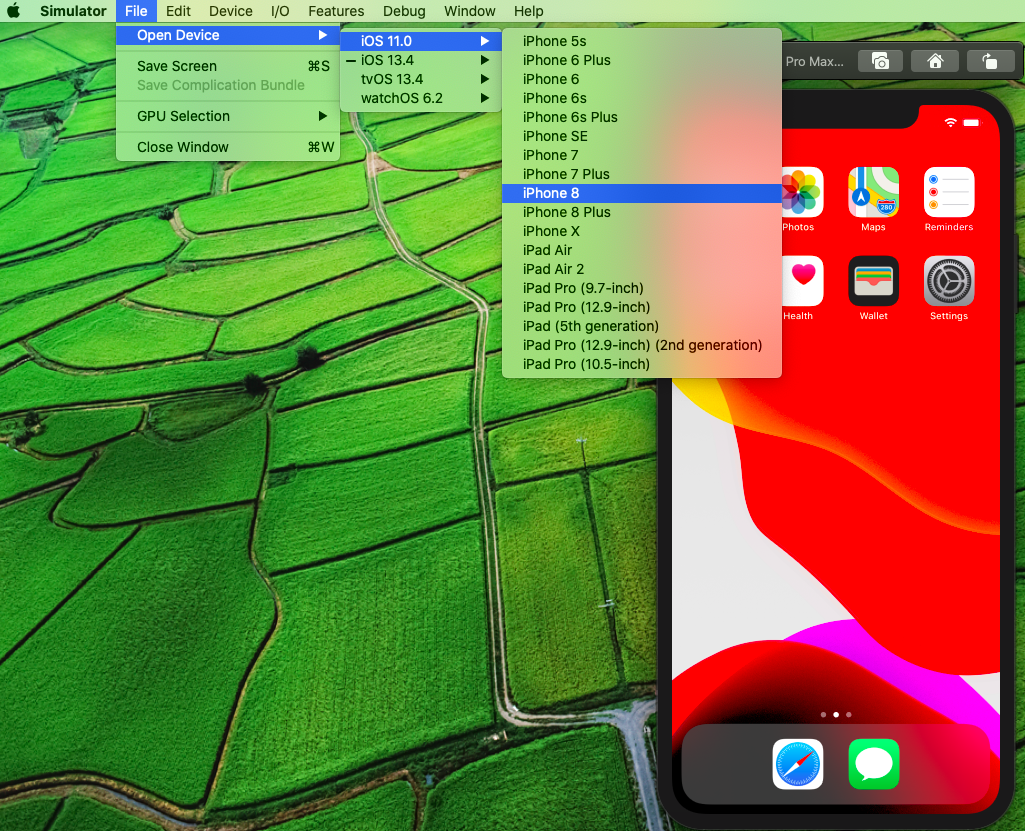The height and width of the screenshot is (831, 1025).
Task: Click the File menu in the menu bar
Action: (136, 11)
